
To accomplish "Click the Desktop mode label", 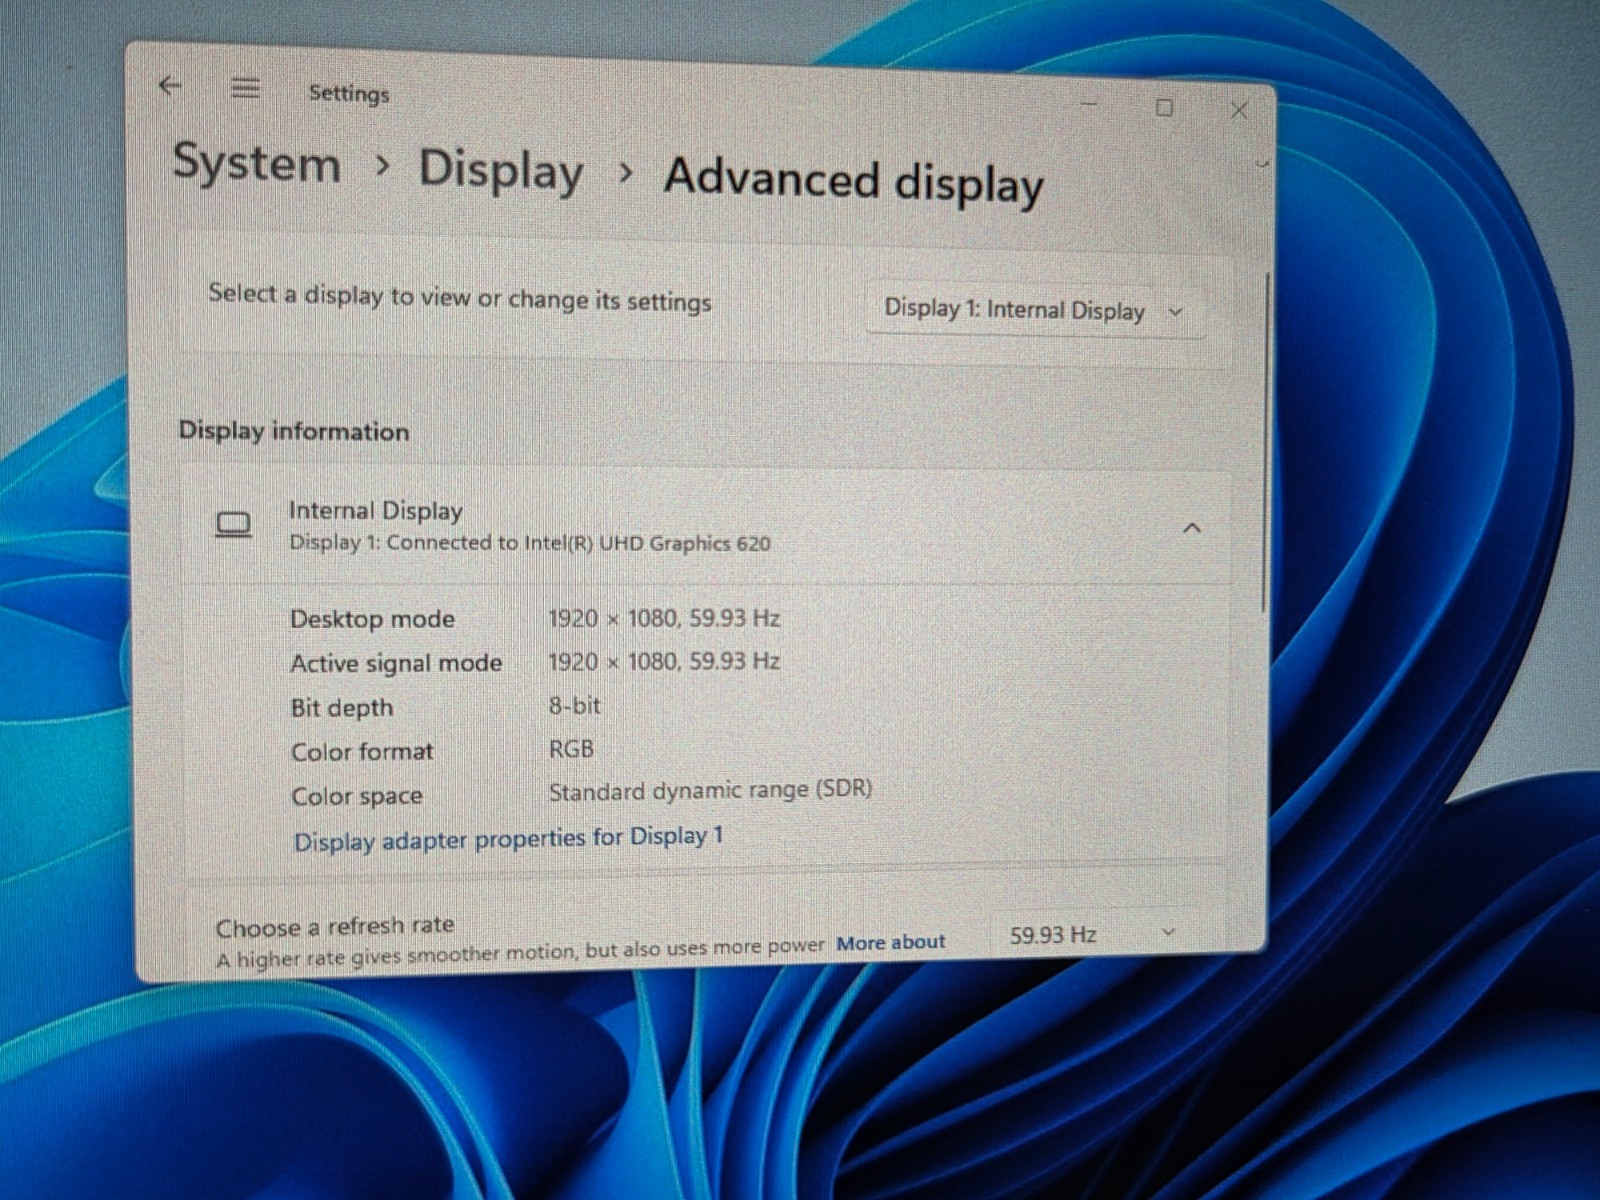I will [x=373, y=619].
